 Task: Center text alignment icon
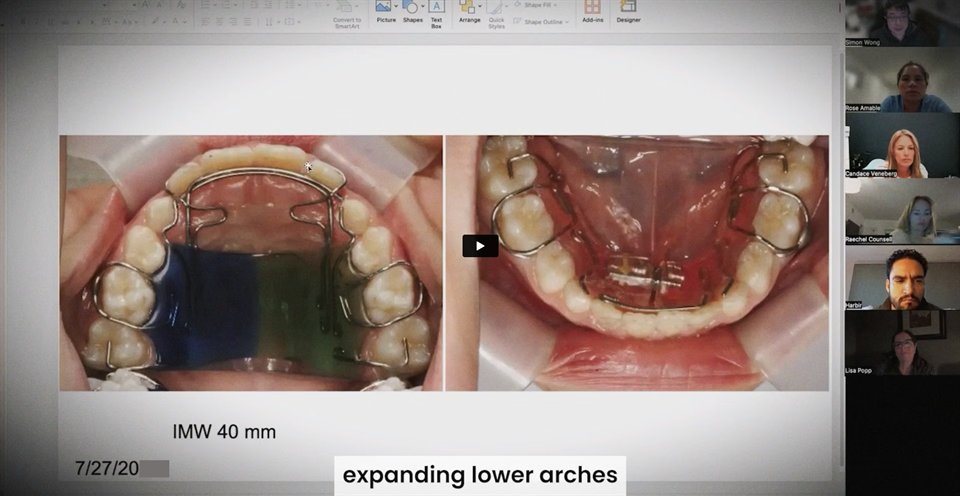click(x=220, y=21)
